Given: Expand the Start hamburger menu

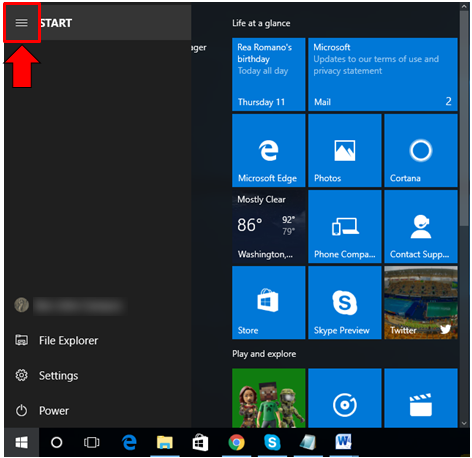Looking at the screenshot, I should [22, 23].
